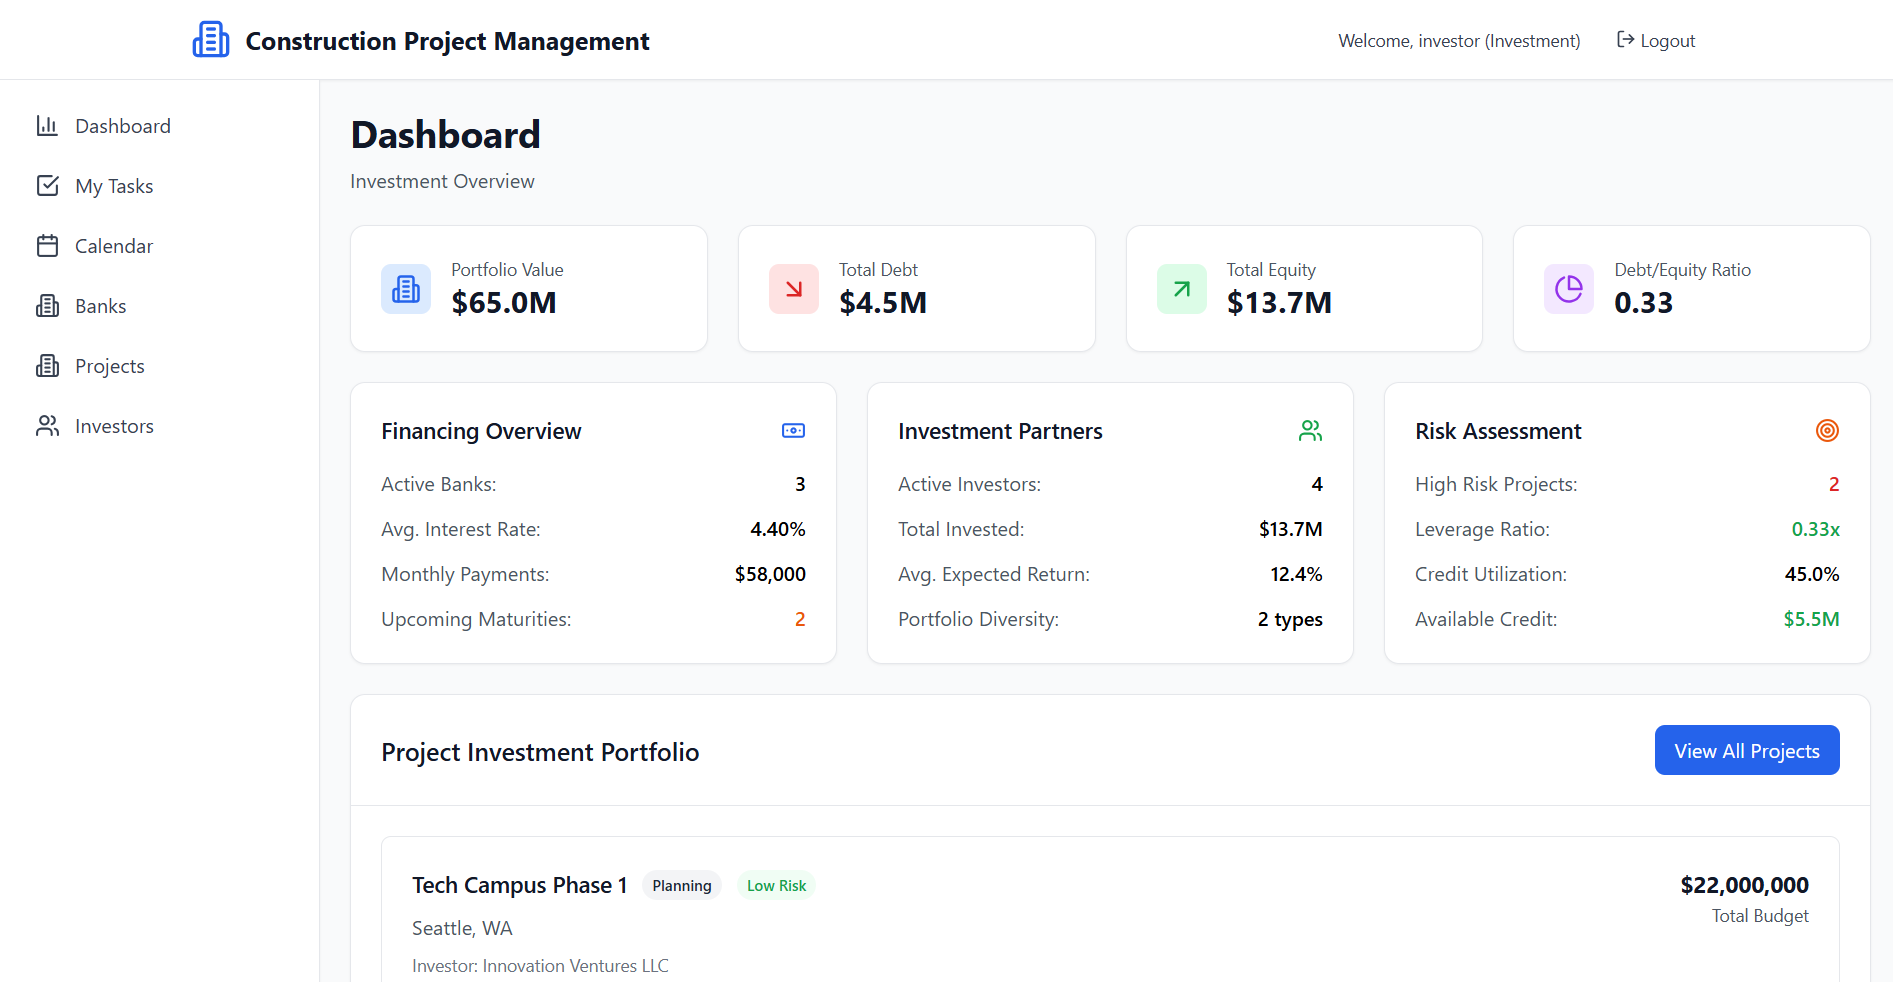Click the Portfolio Value building icon
The height and width of the screenshot is (982, 1893).
[x=406, y=289]
